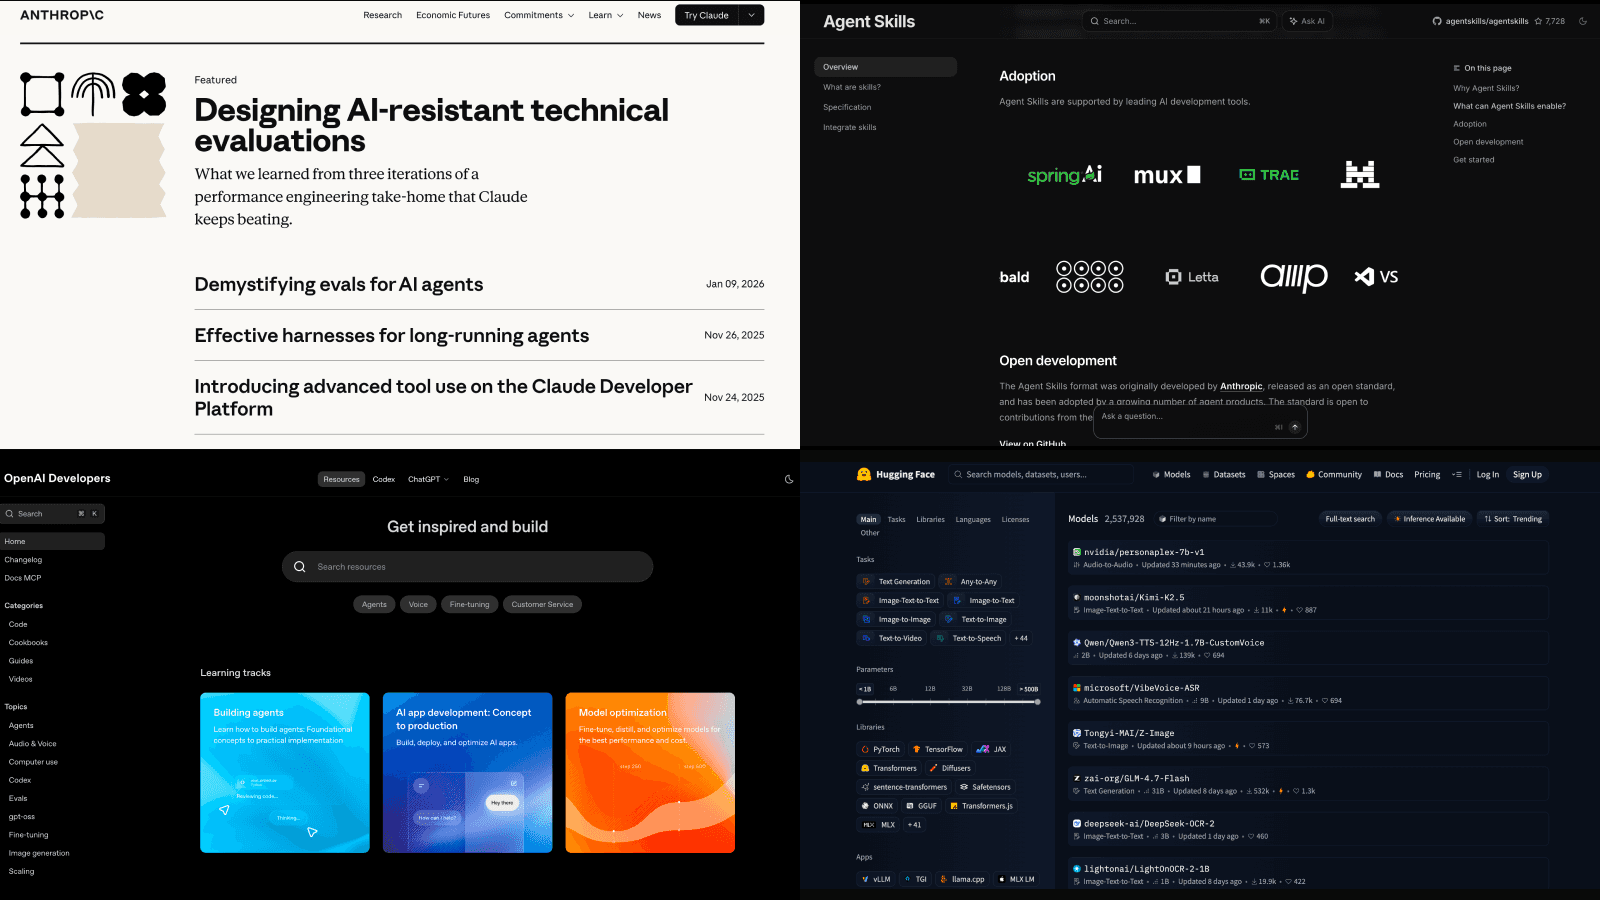1600x900 pixels.
Task: Toggle Text-to-Speech task filter
Action: click(x=969, y=639)
